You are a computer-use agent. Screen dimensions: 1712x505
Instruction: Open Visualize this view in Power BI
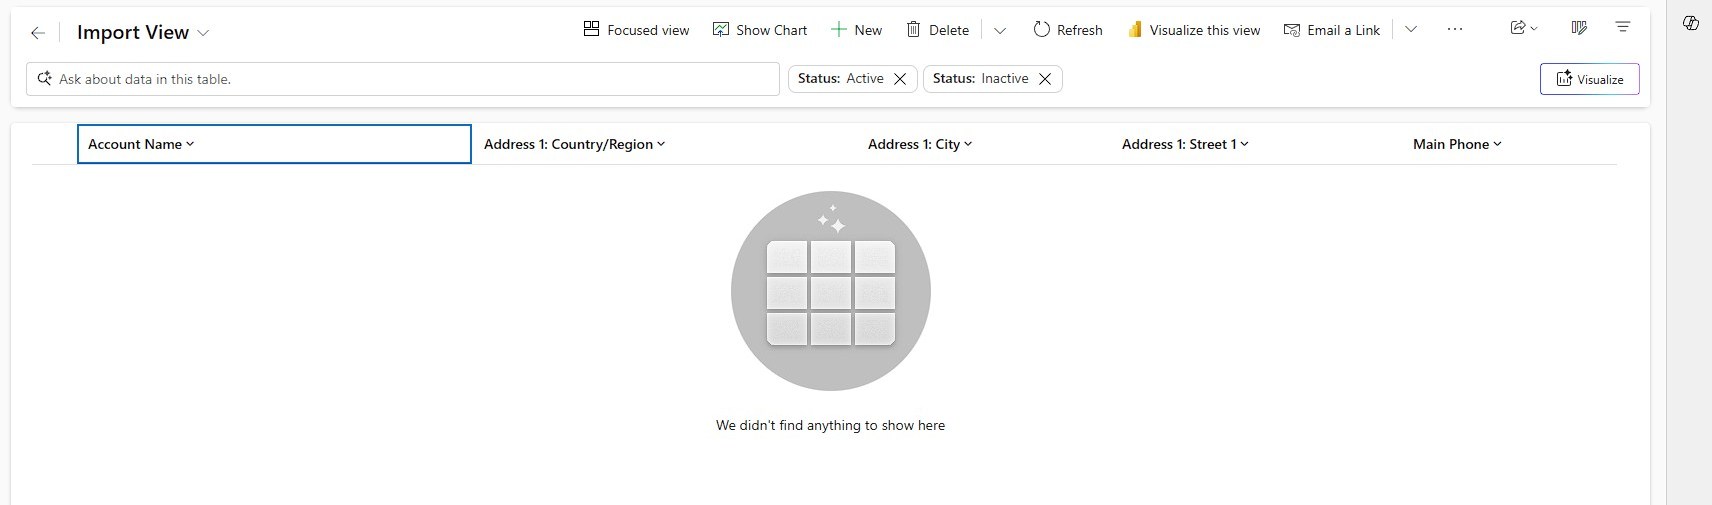[1194, 30]
